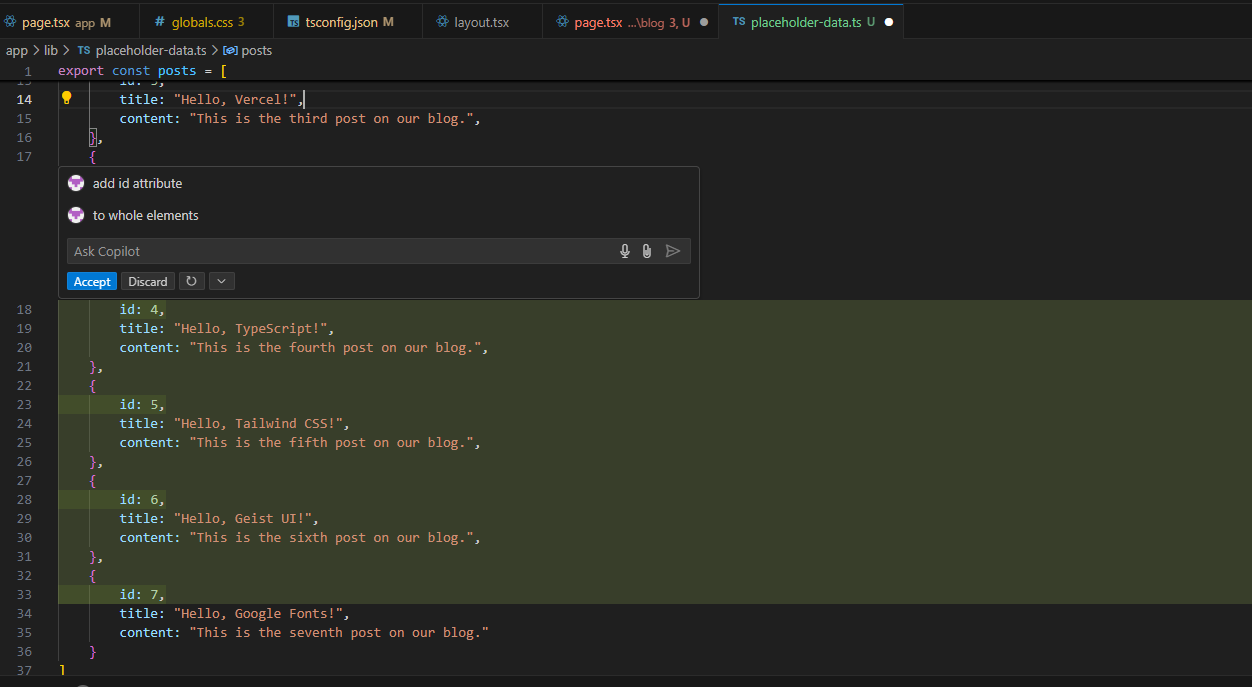Image resolution: width=1252 pixels, height=687 pixels.
Task: Open the dropdown chevron beside the regenerate button
Action: (x=221, y=281)
